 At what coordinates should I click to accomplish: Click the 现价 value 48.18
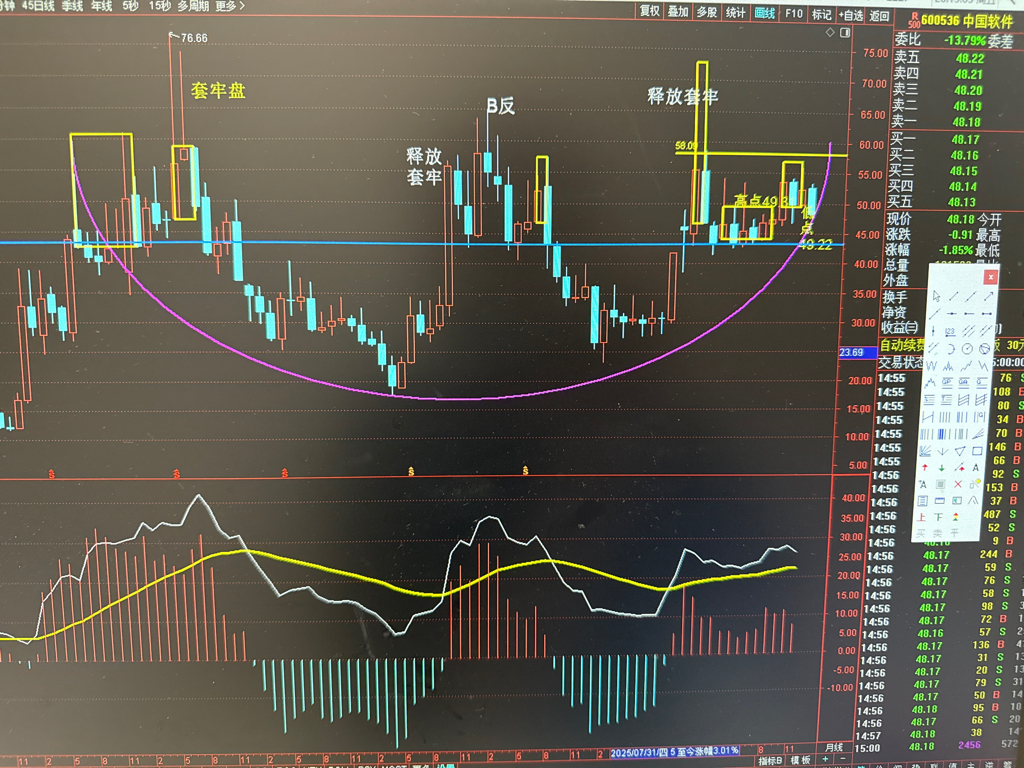(960, 219)
